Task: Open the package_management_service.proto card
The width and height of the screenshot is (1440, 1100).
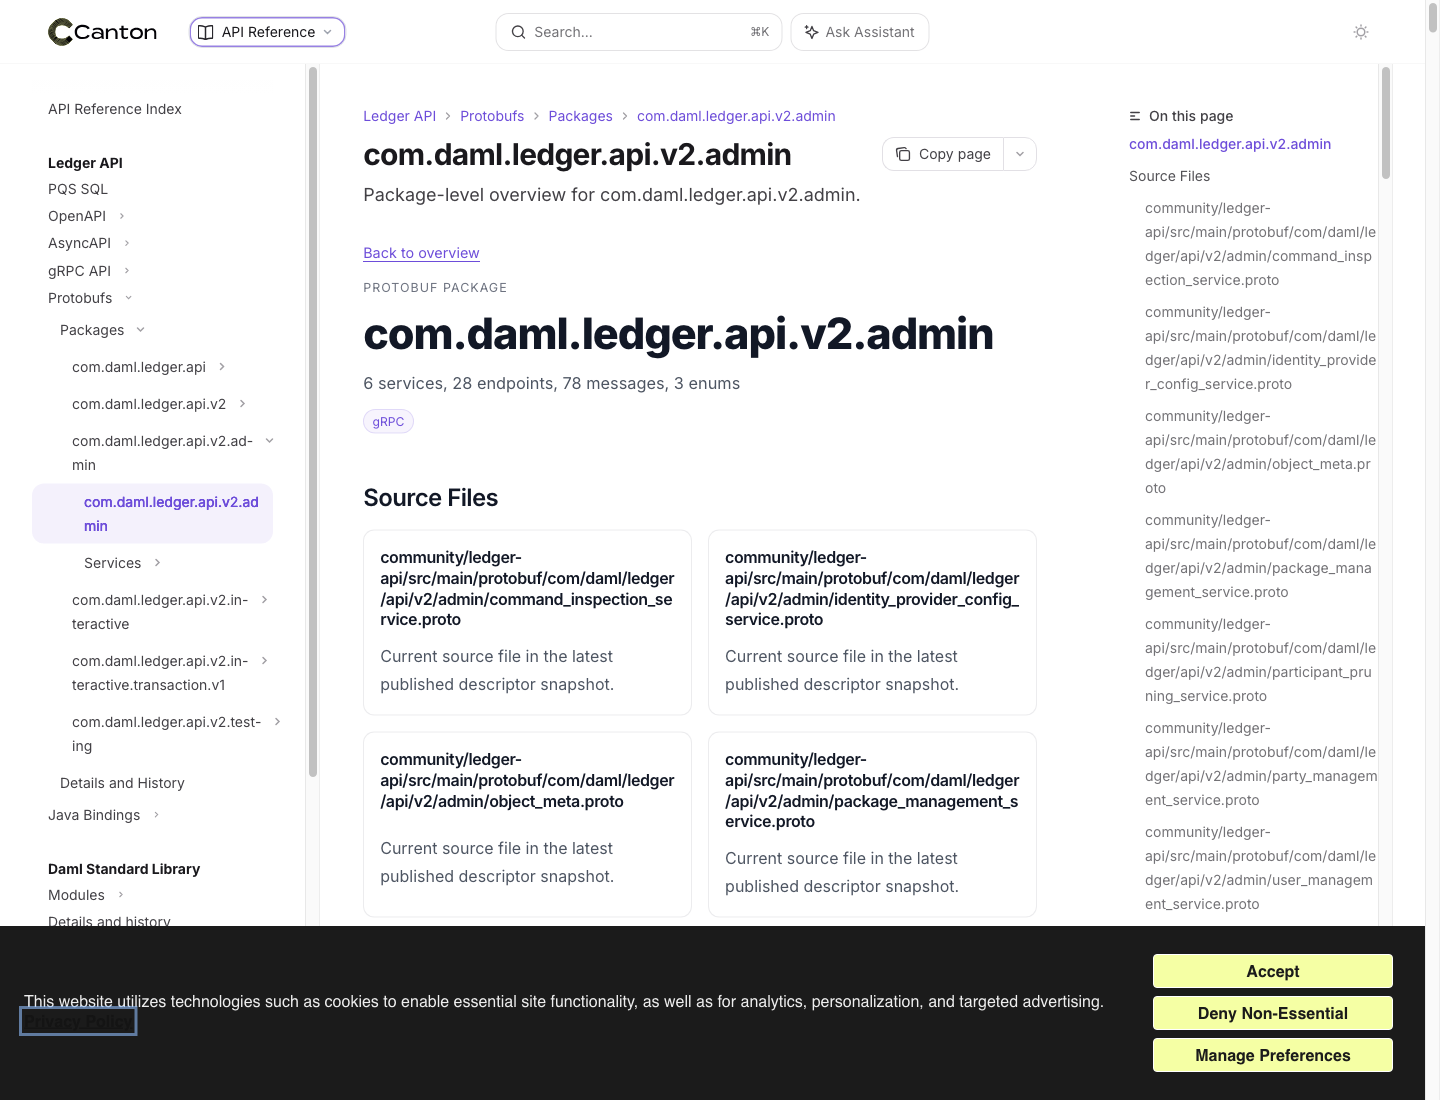Action: tap(872, 824)
